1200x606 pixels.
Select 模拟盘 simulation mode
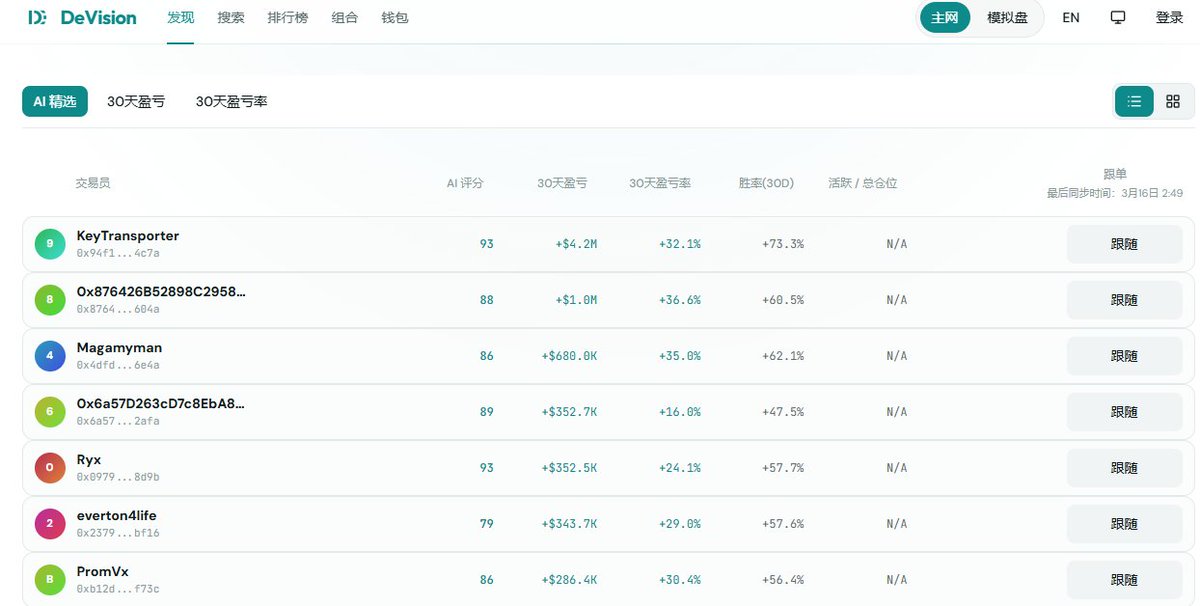click(x=1007, y=18)
